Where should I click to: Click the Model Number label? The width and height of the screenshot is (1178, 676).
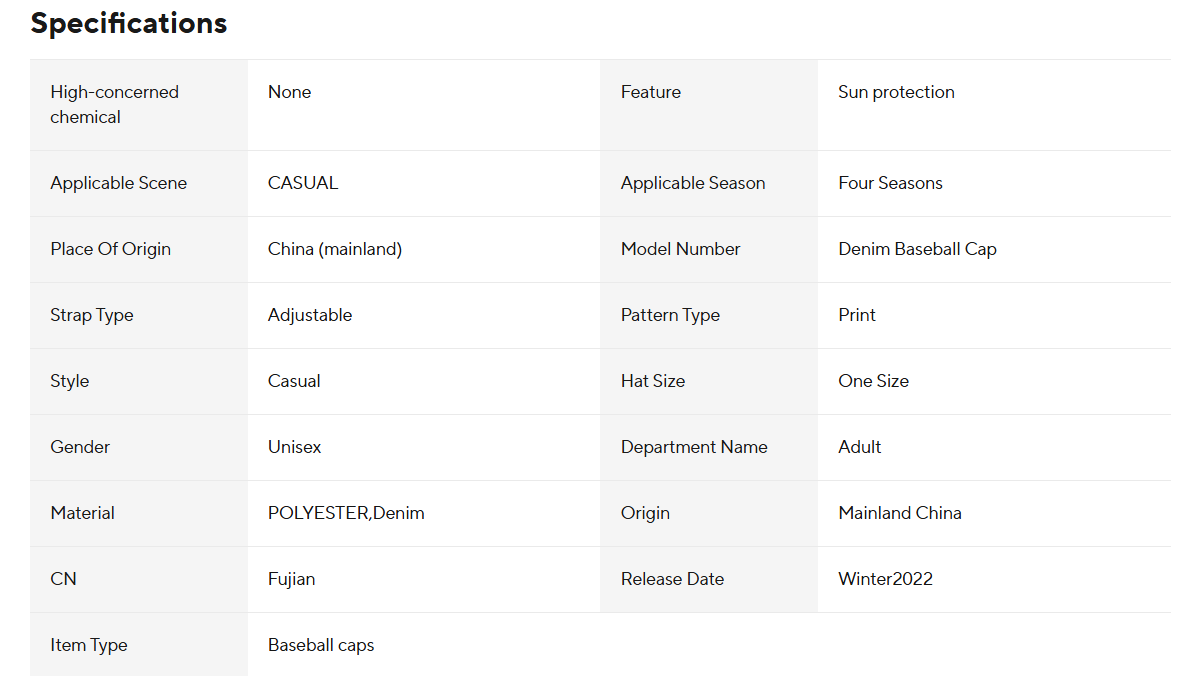tap(680, 249)
